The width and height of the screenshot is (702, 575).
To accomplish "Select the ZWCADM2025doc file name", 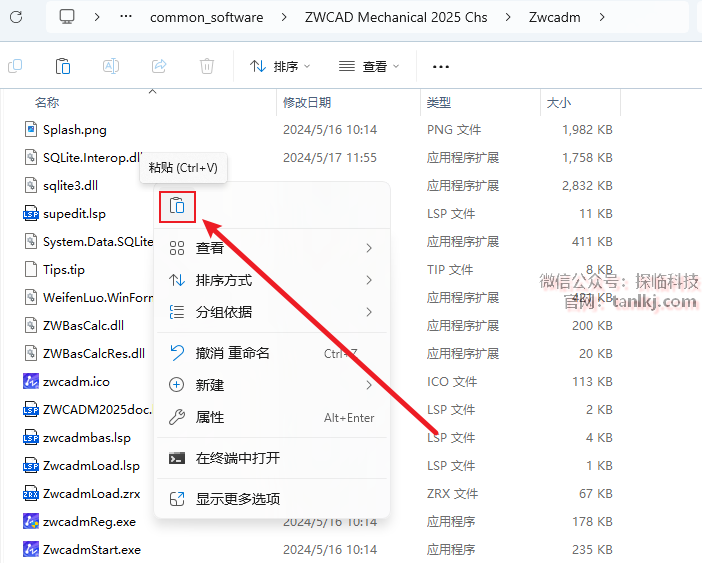I will click(x=97, y=409).
